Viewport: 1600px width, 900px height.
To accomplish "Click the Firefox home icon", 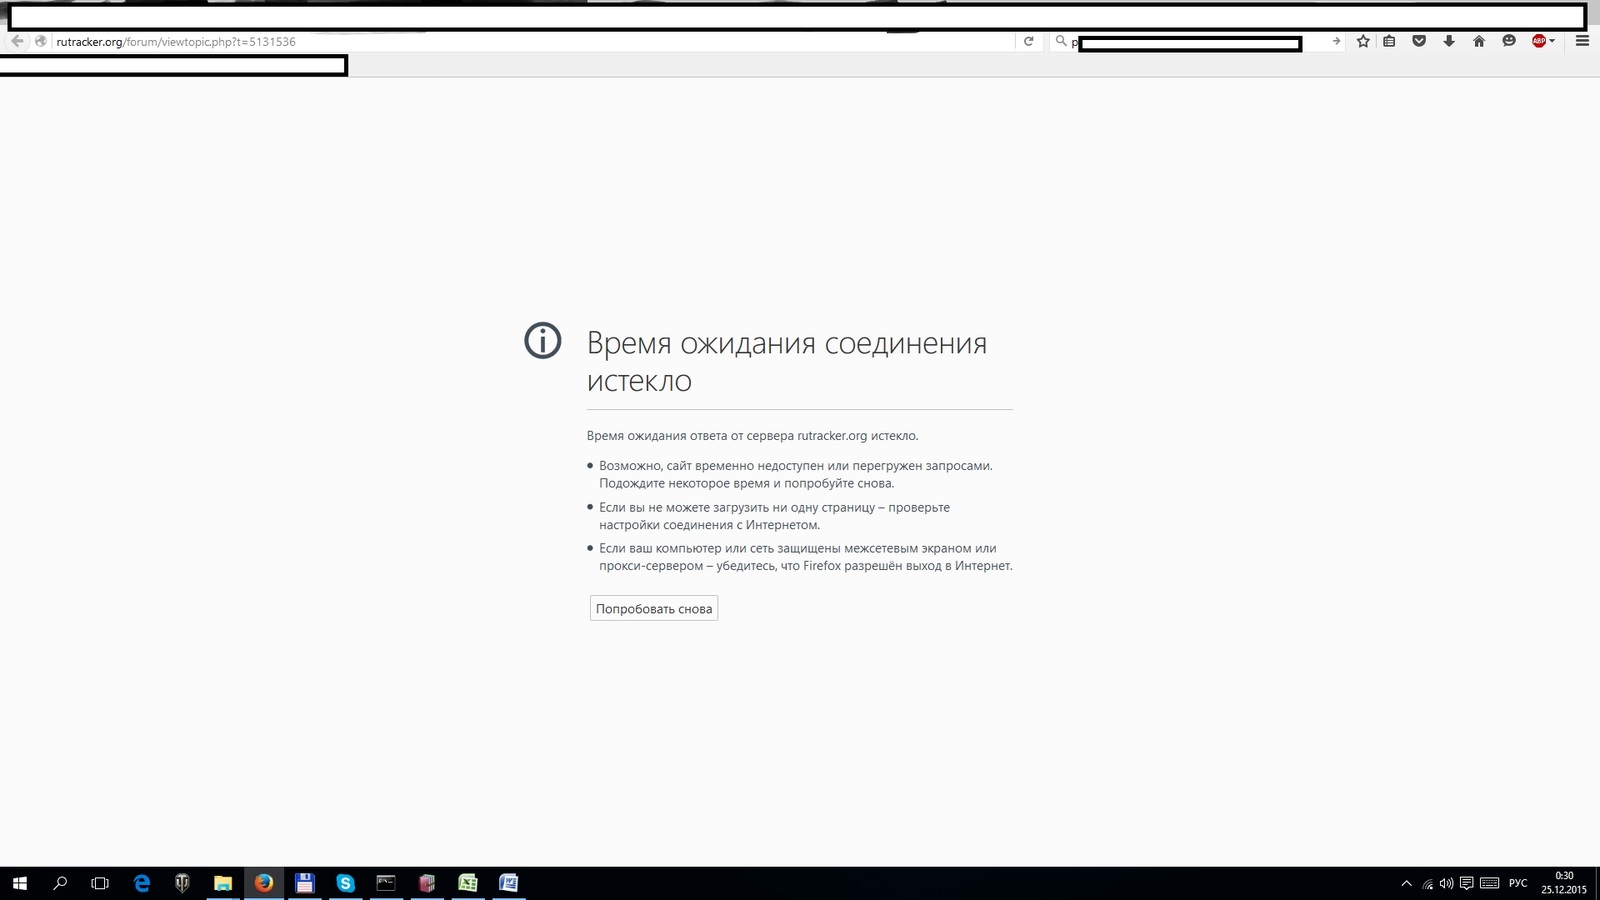I will [1479, 41].
